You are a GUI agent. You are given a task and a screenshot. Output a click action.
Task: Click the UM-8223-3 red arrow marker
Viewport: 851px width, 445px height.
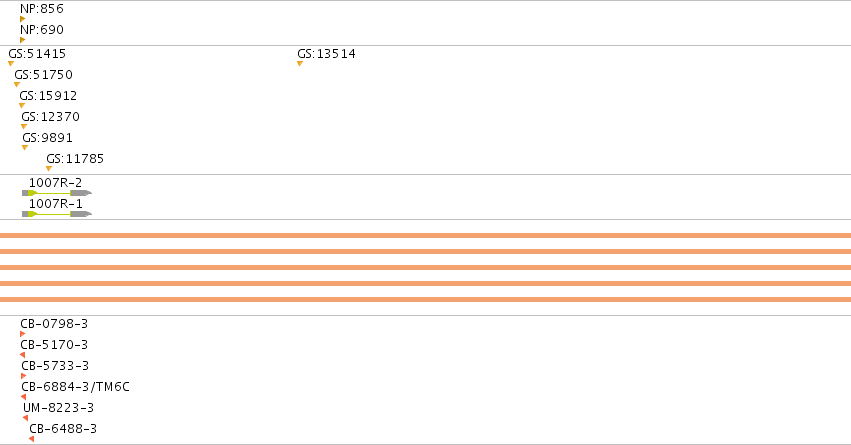pos(25,418)
